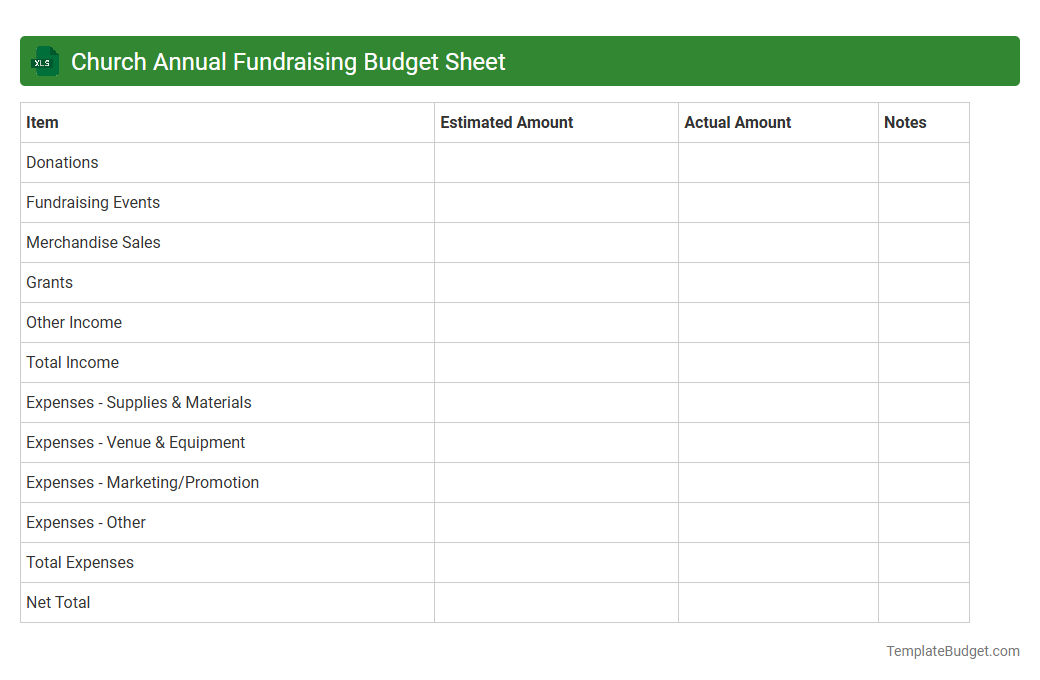Select the Estimated Amount column header

506,122
